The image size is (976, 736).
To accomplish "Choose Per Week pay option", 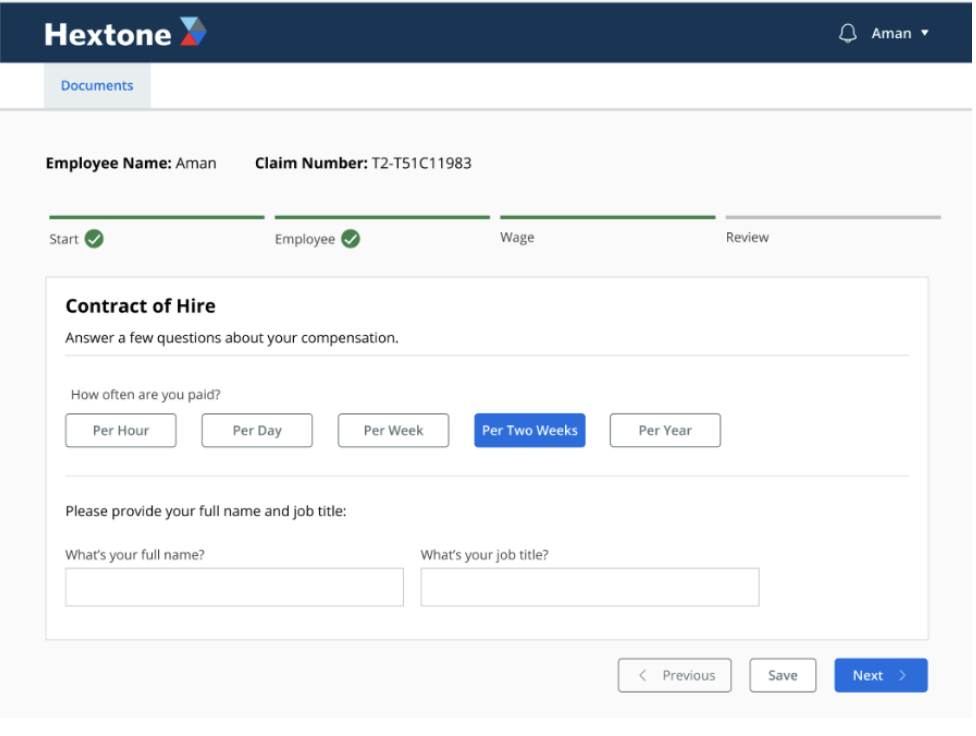I will (393, 430).
